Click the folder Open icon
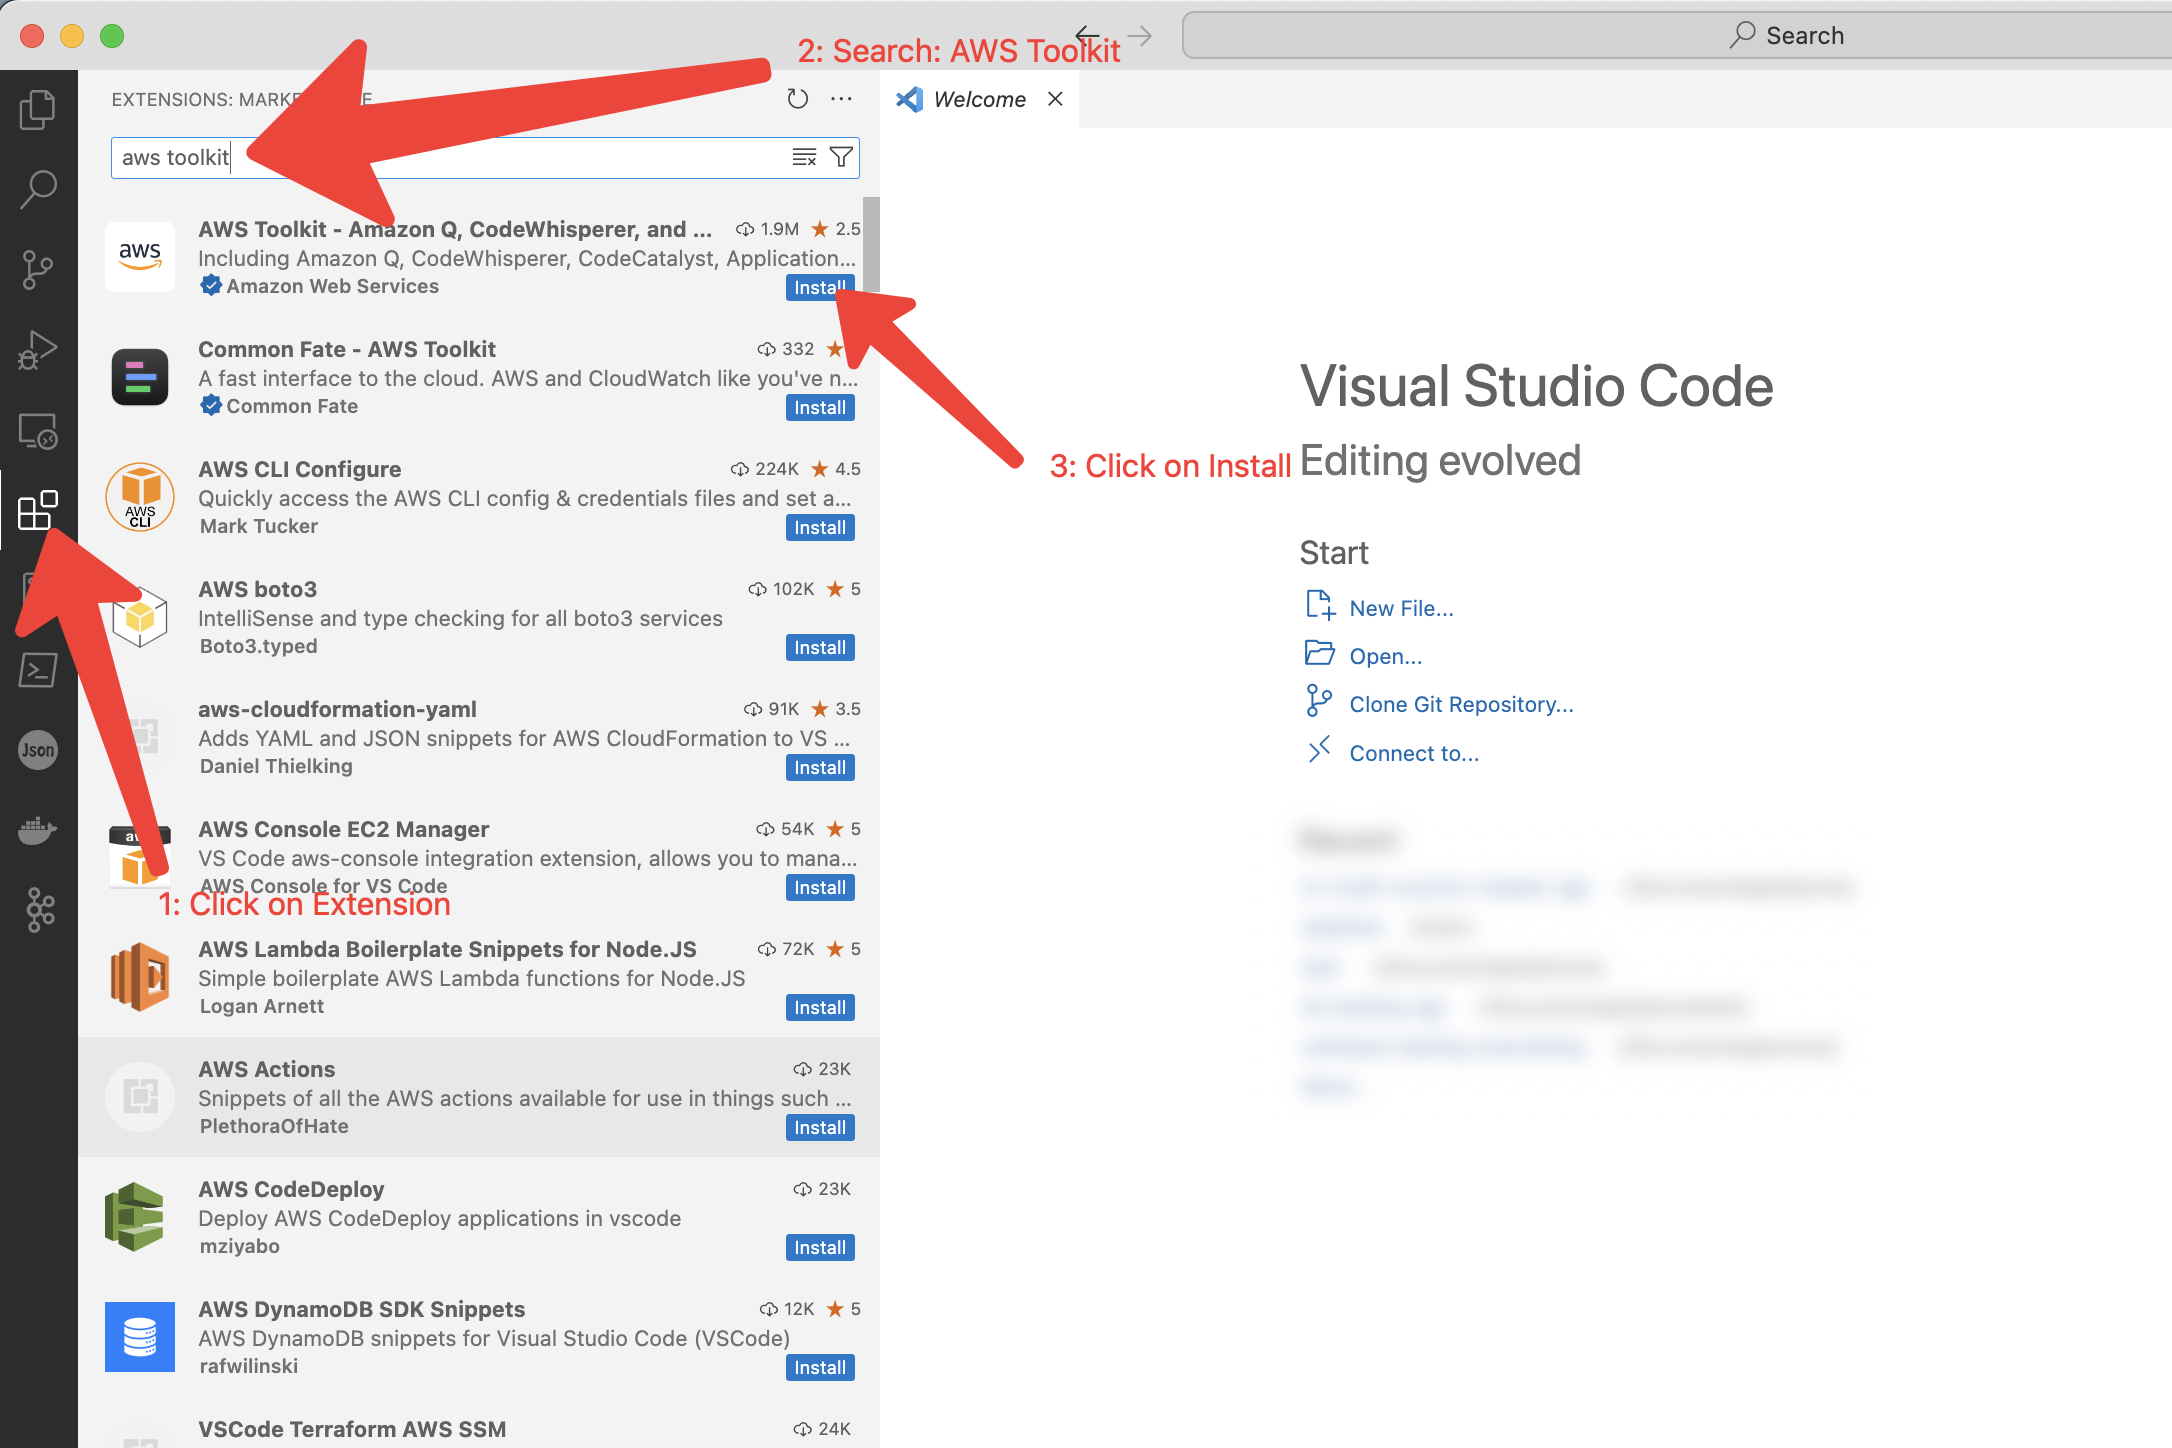 pos(1320,653)
